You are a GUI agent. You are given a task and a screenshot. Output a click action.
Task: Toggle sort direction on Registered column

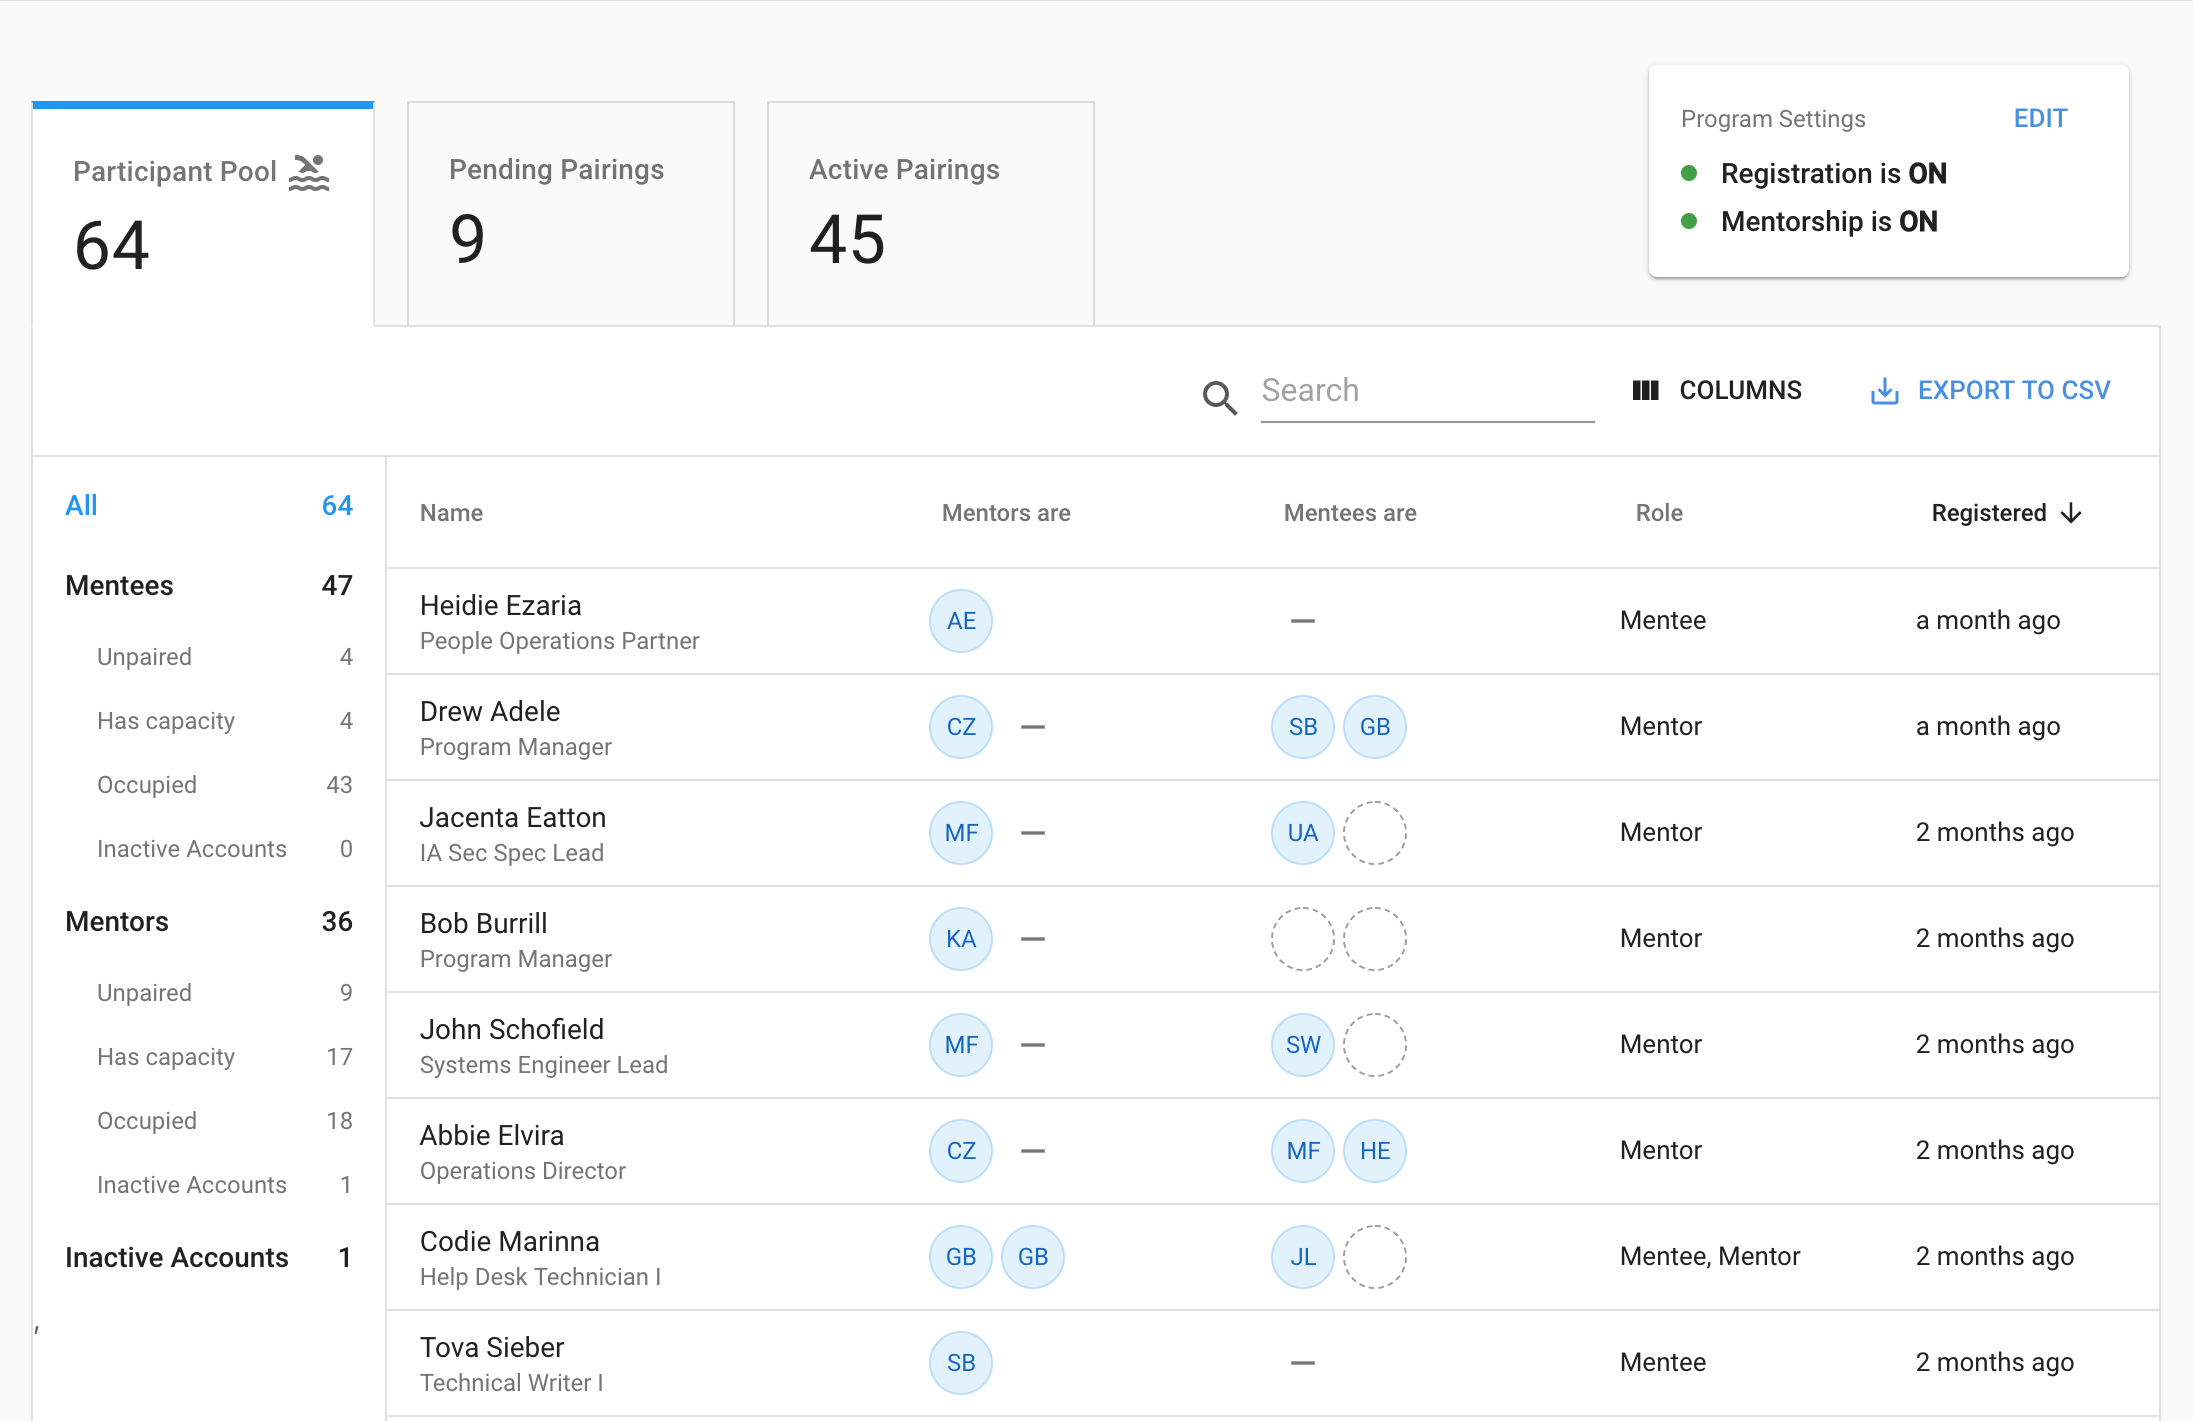pos(2070,513)
